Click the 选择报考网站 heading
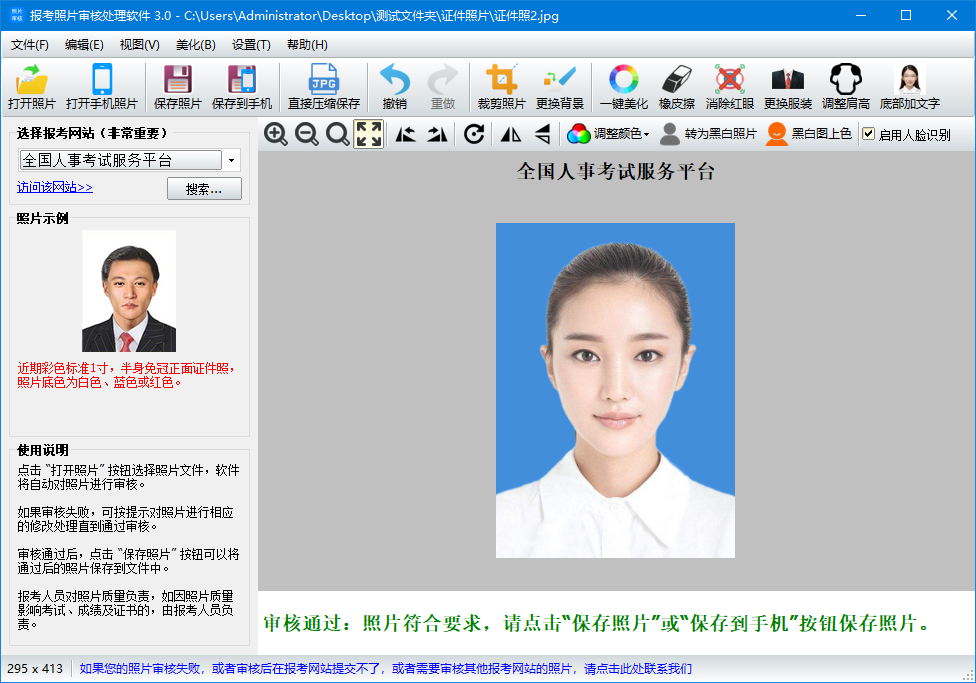This screenshot has height=683, width=976. [92, 133]
